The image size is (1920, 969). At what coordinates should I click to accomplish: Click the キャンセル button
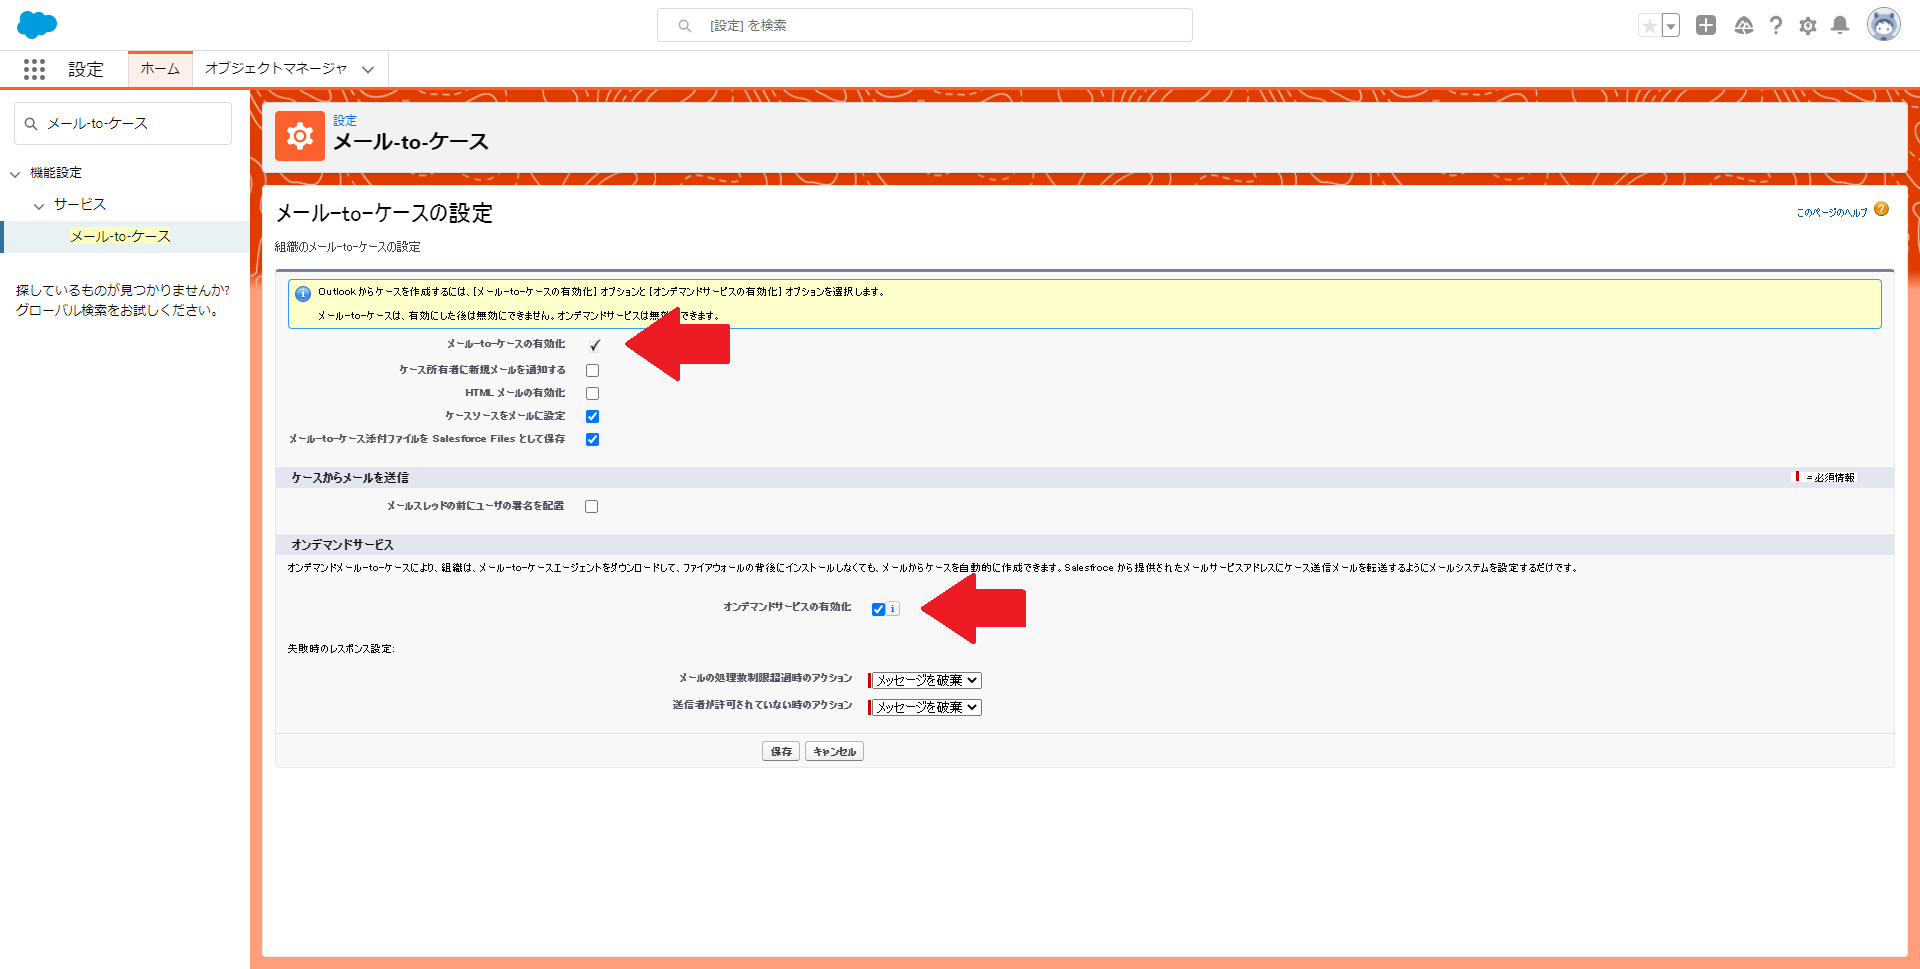[835, 752]
